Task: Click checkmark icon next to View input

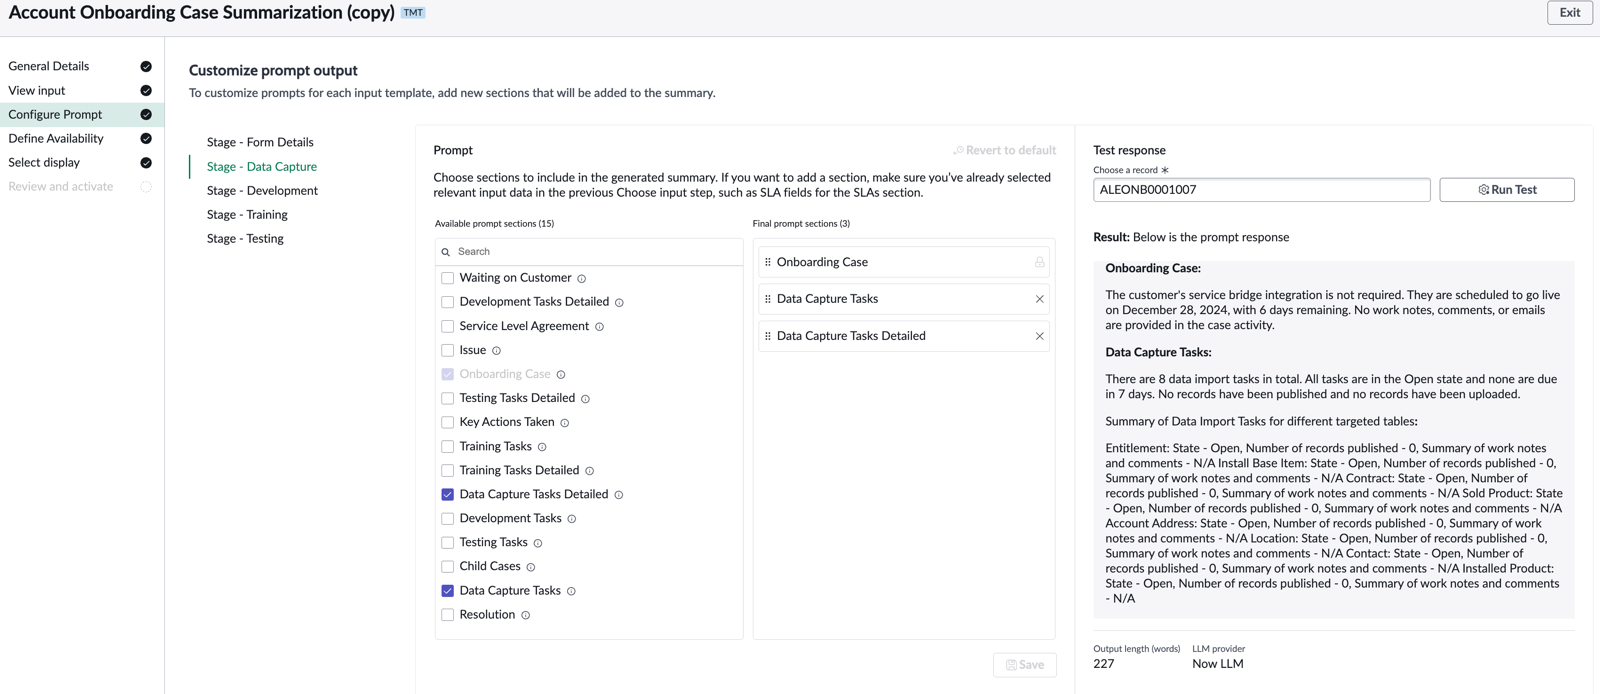Action: pos(146,91)
